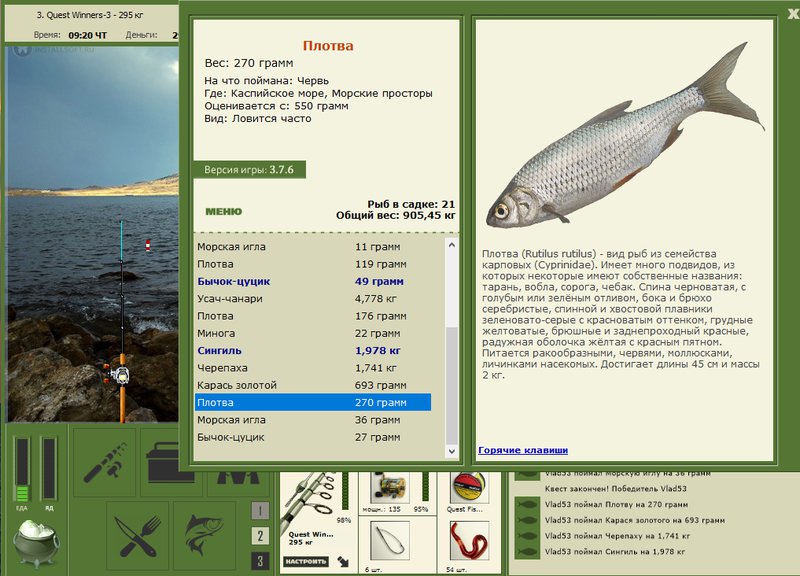Switch to rod slot 3
The width and height of the screenshot is (800, 576).
coord(260,561)
